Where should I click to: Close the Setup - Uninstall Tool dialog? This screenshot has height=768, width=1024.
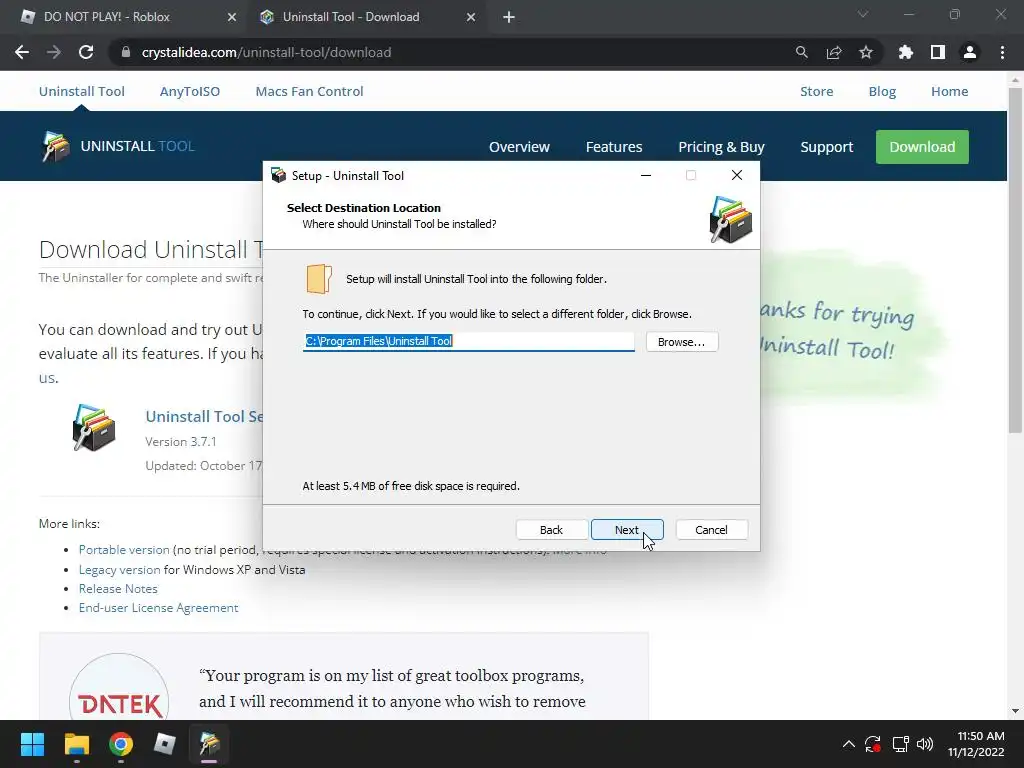coord(737,175)
